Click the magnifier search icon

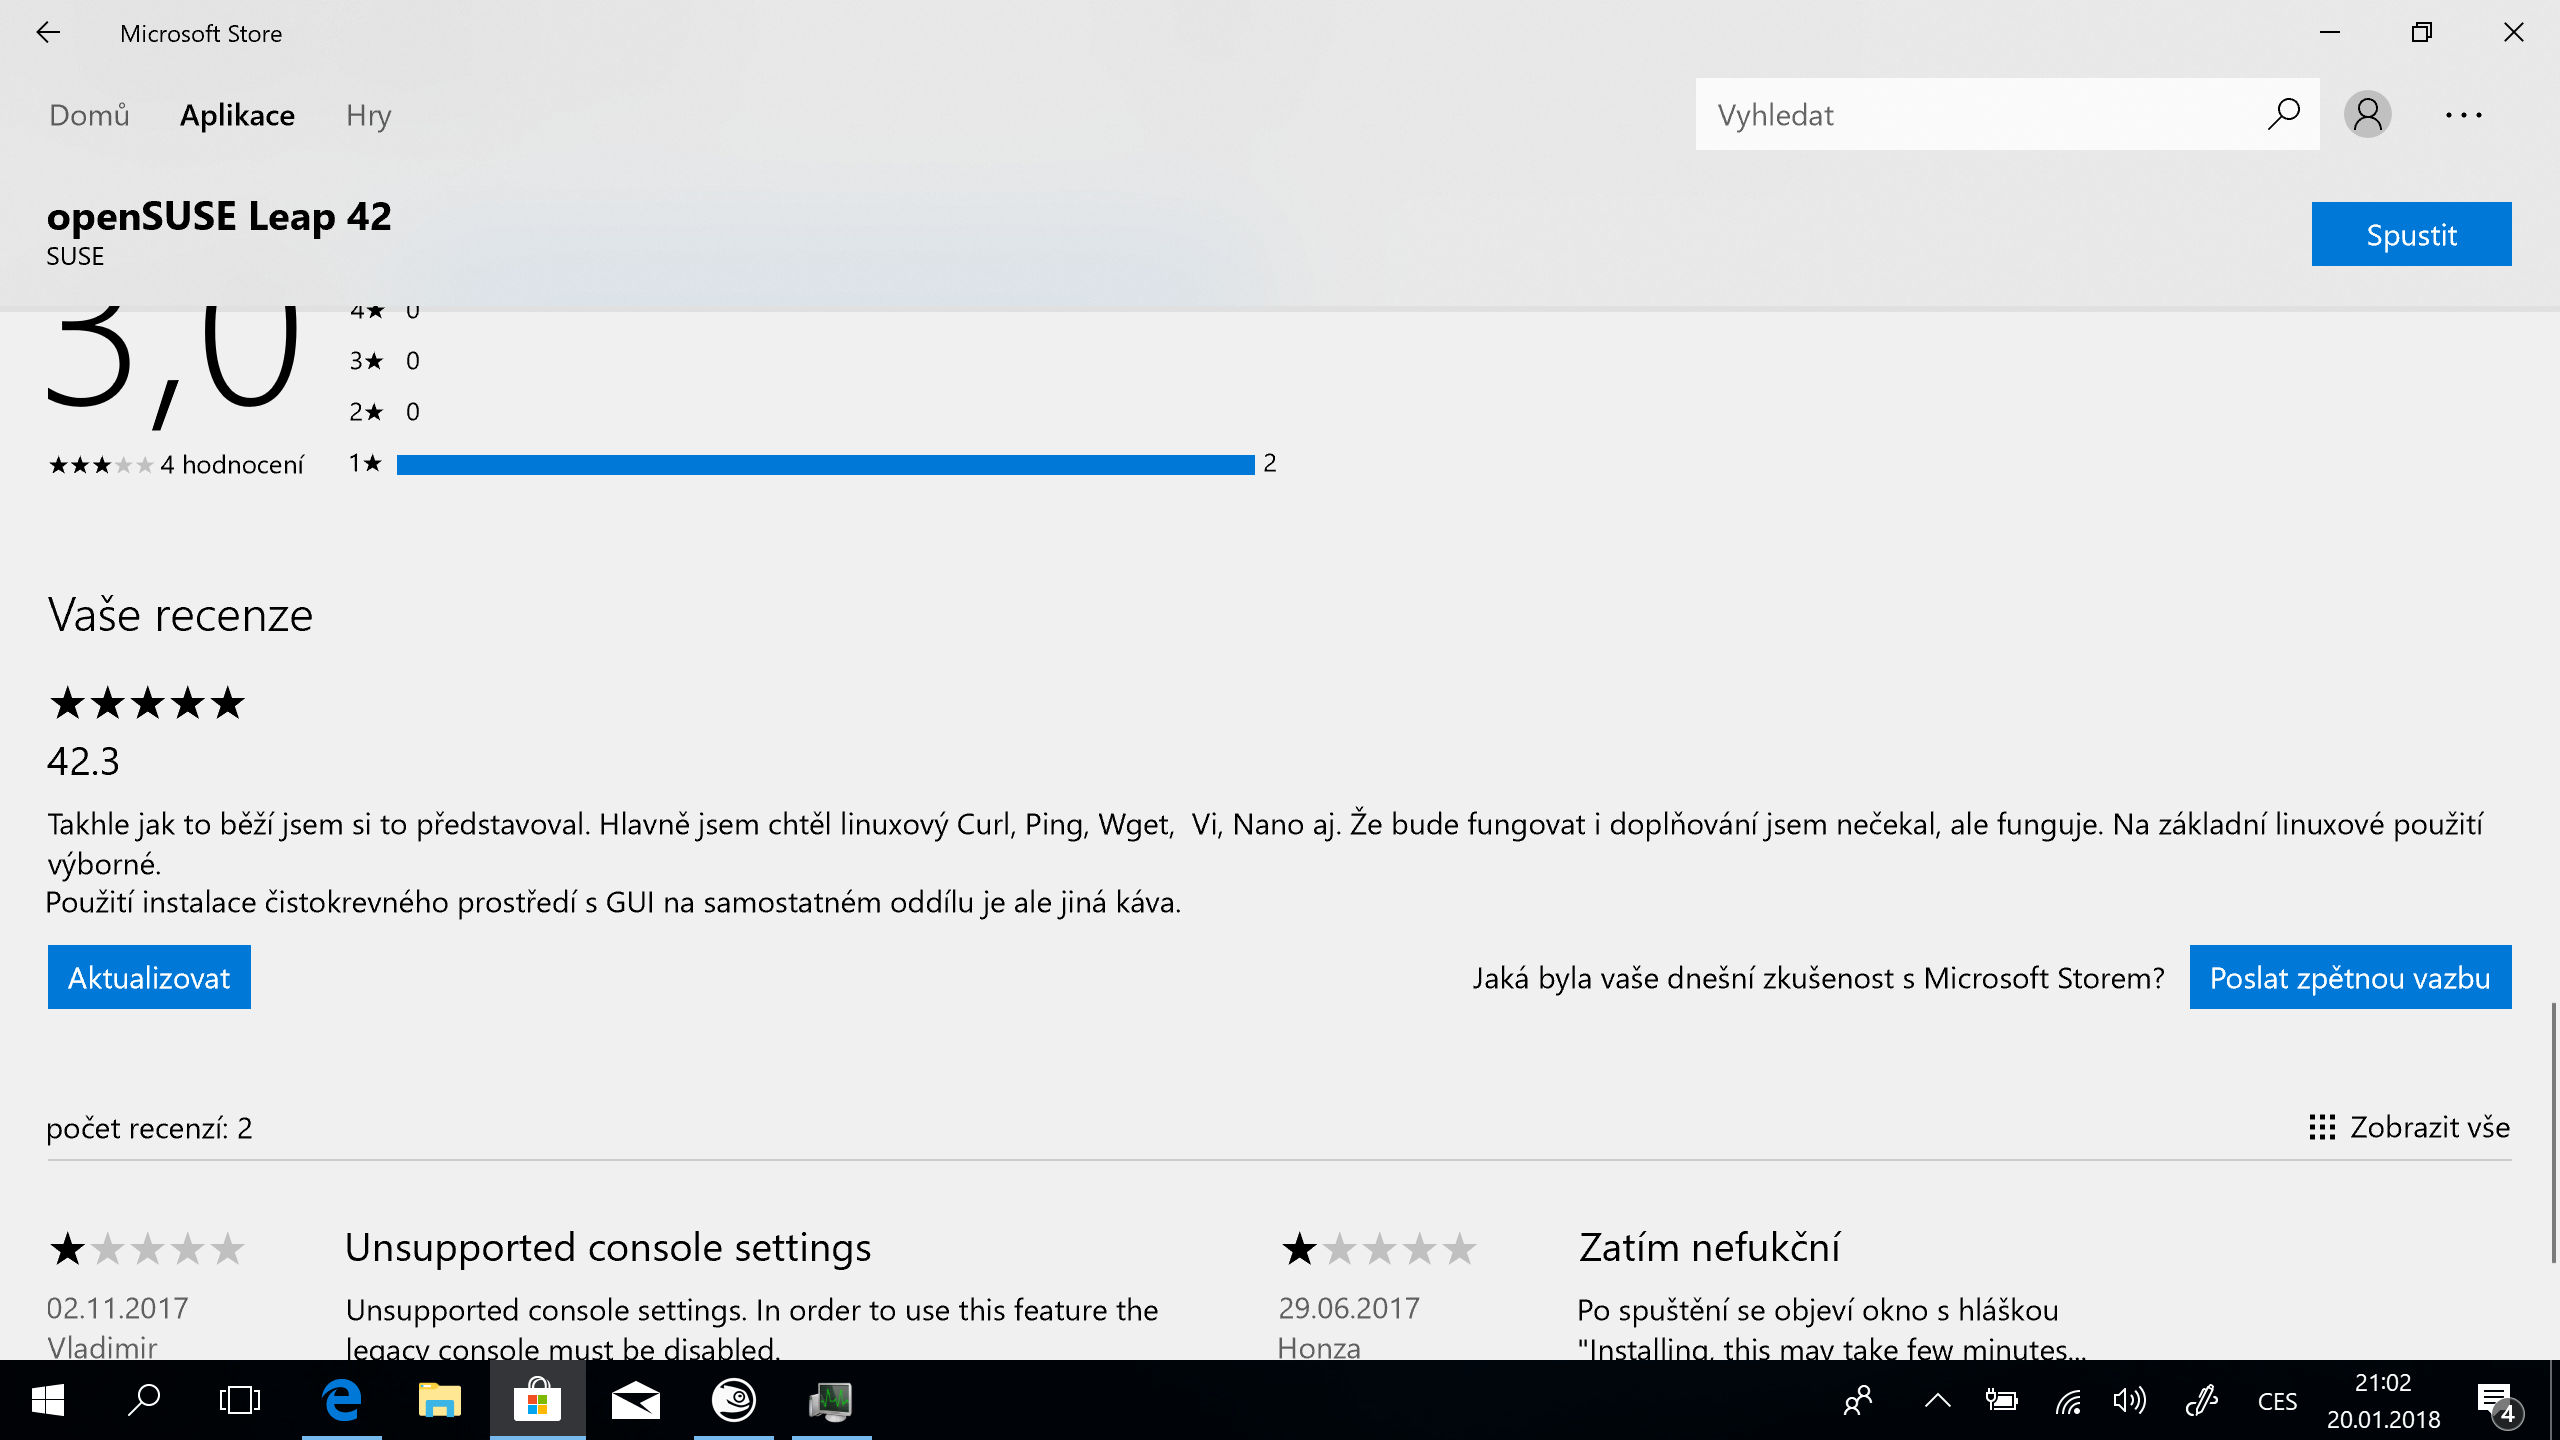pyautogui.click(x=2284, y=114)
